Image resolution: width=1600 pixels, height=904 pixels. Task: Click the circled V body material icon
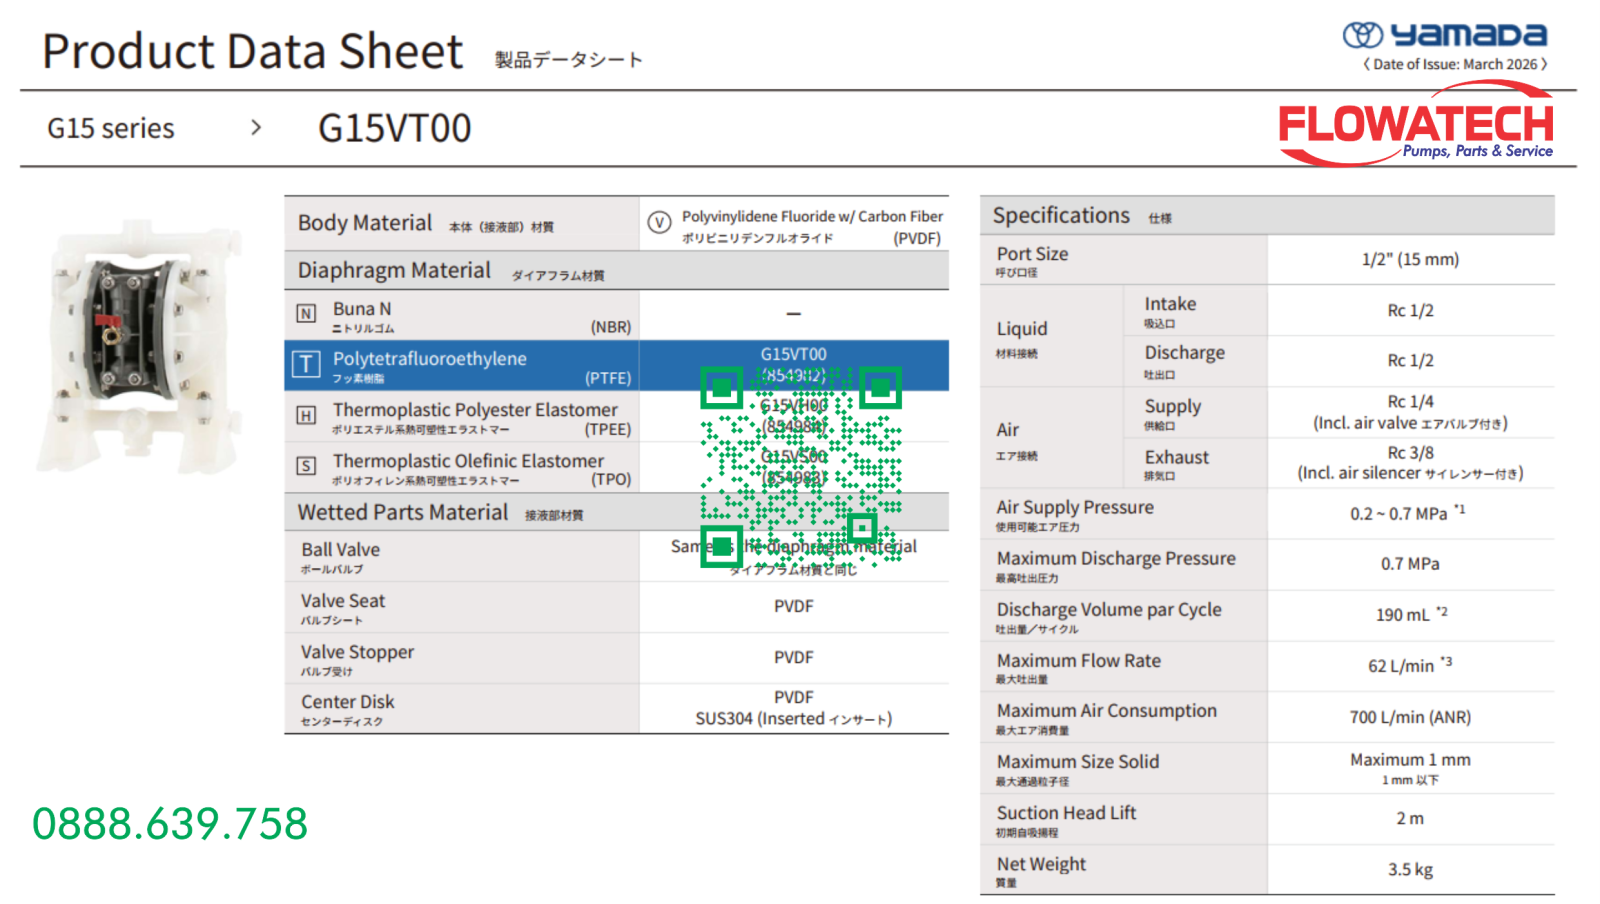click(x=659, y=223)
